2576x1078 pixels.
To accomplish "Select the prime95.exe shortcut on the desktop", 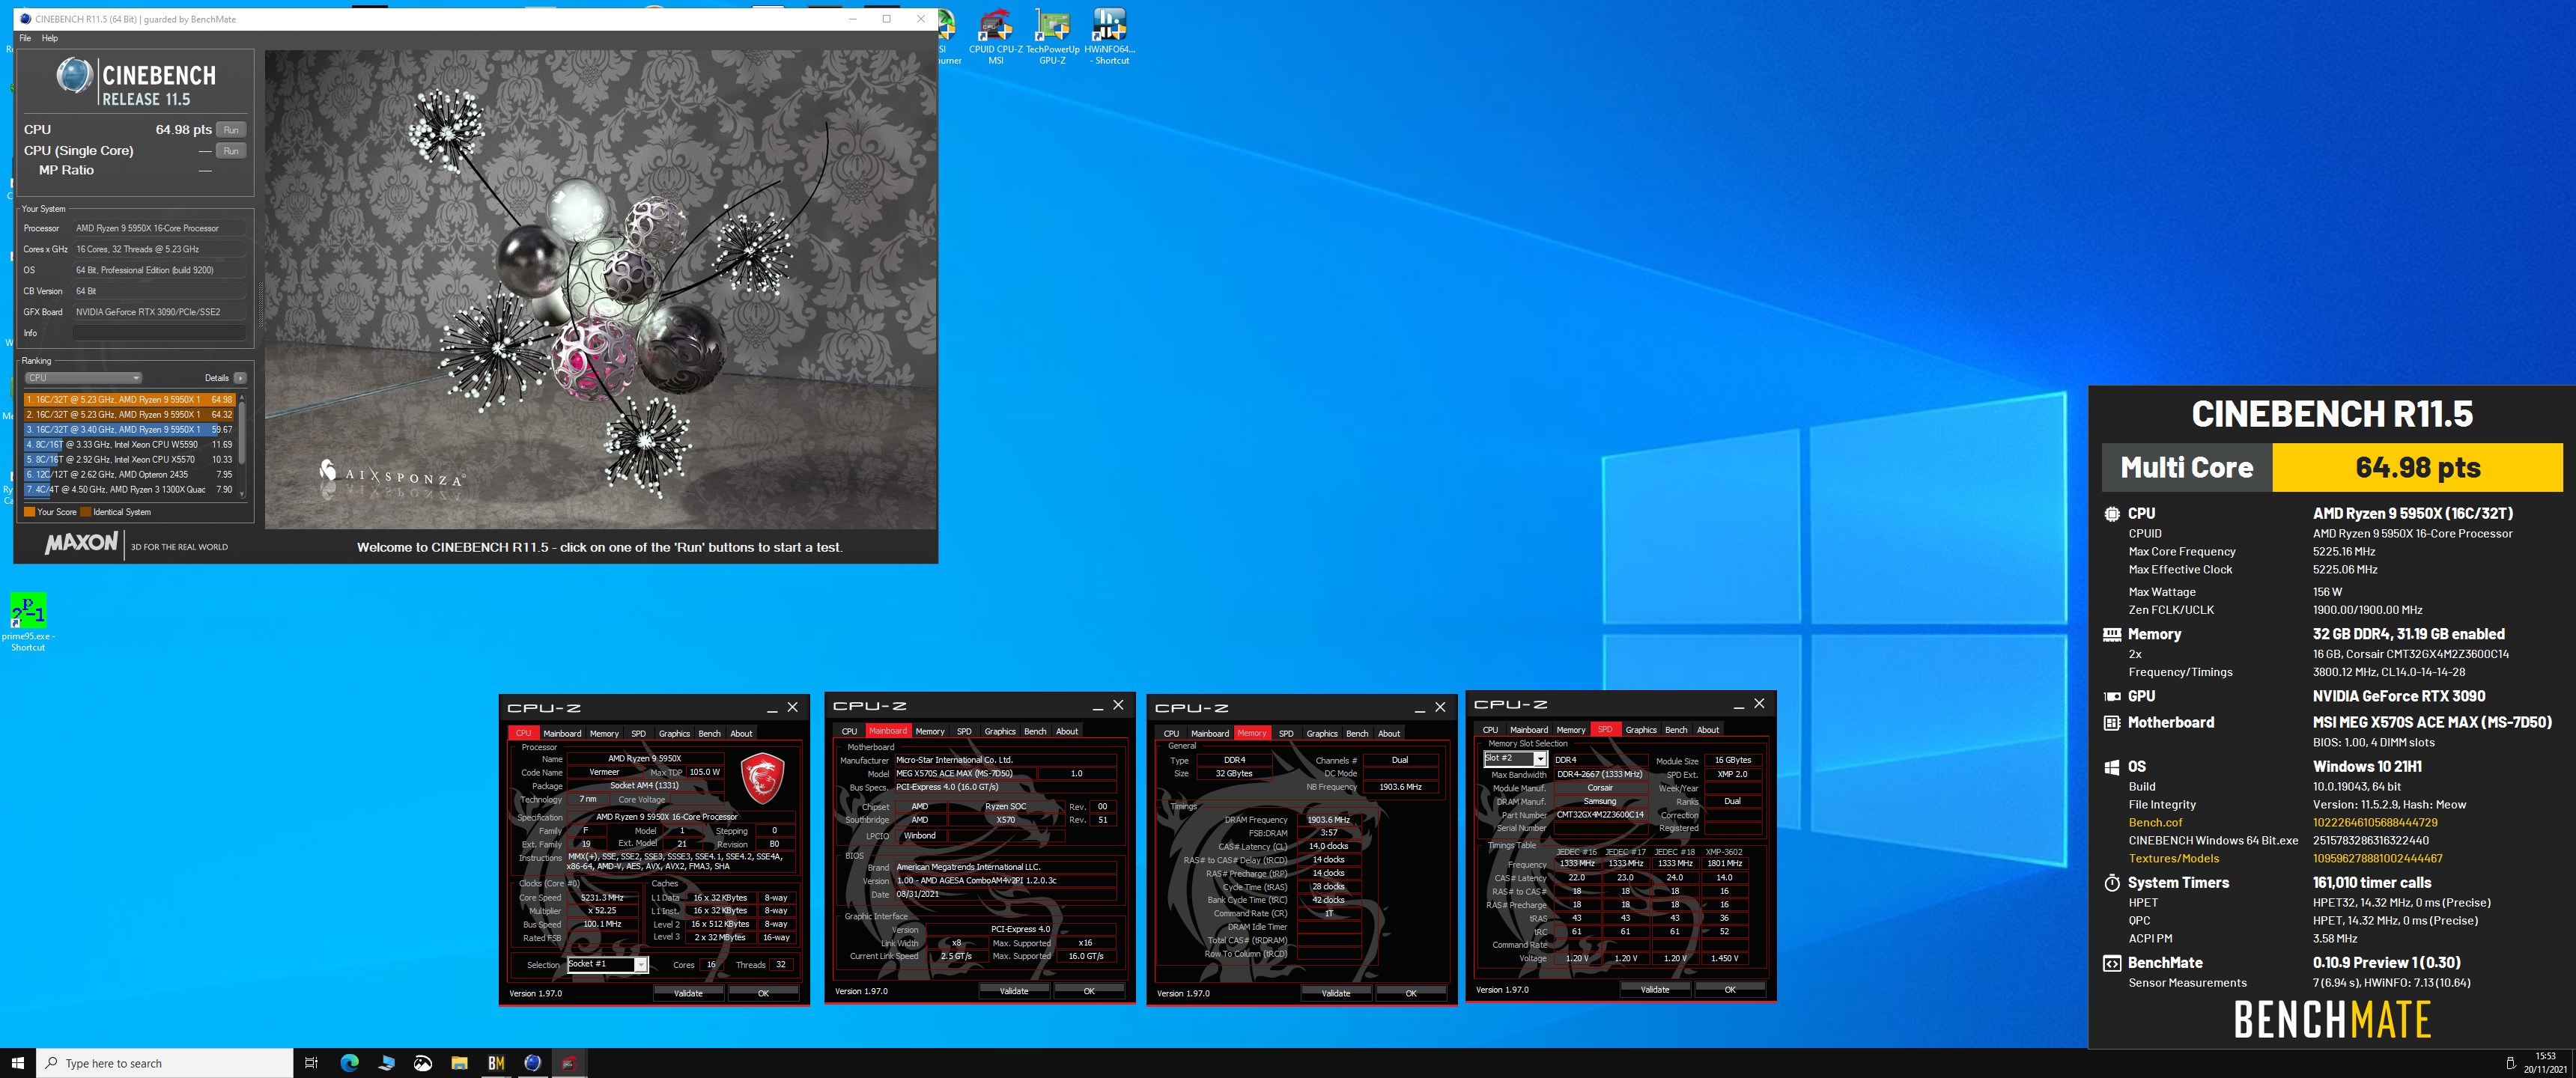I will (x=28, y=622).
